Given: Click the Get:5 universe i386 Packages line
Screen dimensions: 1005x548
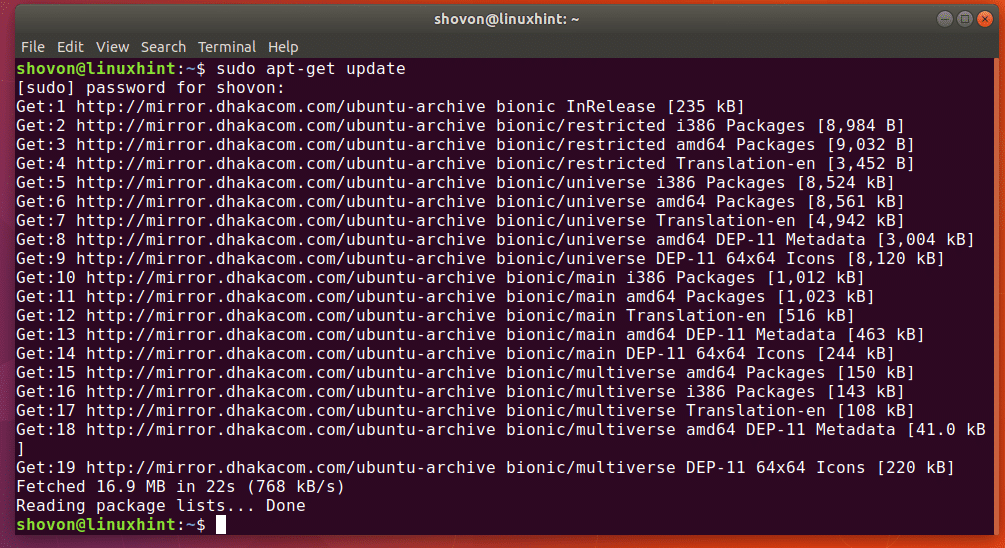Looking at the screenshot, I should click(455, 183).
